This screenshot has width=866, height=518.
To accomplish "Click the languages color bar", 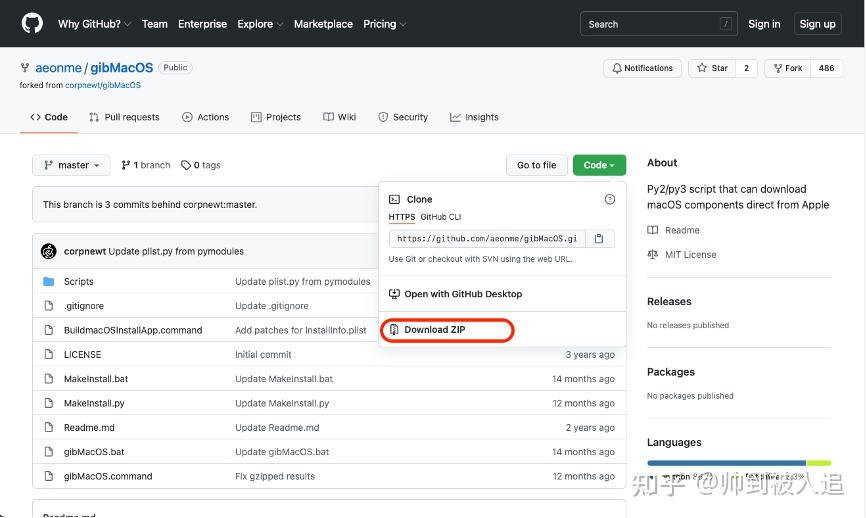I will coord(738,463).
